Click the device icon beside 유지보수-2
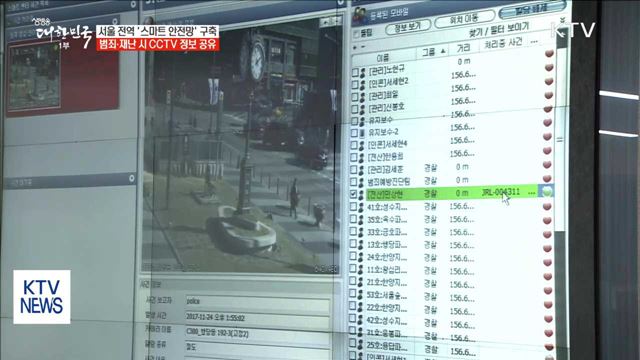Image resolution: width=640 pixels, height=360 pixels. coord(362,133)
